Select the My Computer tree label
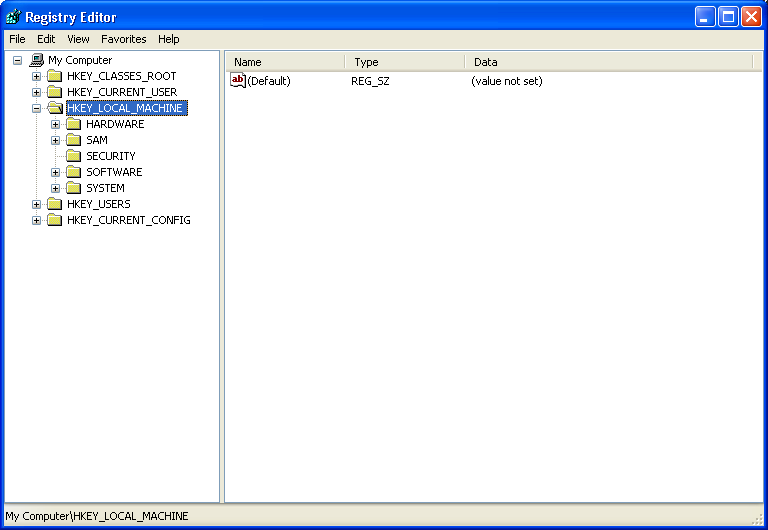The height and width of the screenshot is (530, 768). [80, 60]
